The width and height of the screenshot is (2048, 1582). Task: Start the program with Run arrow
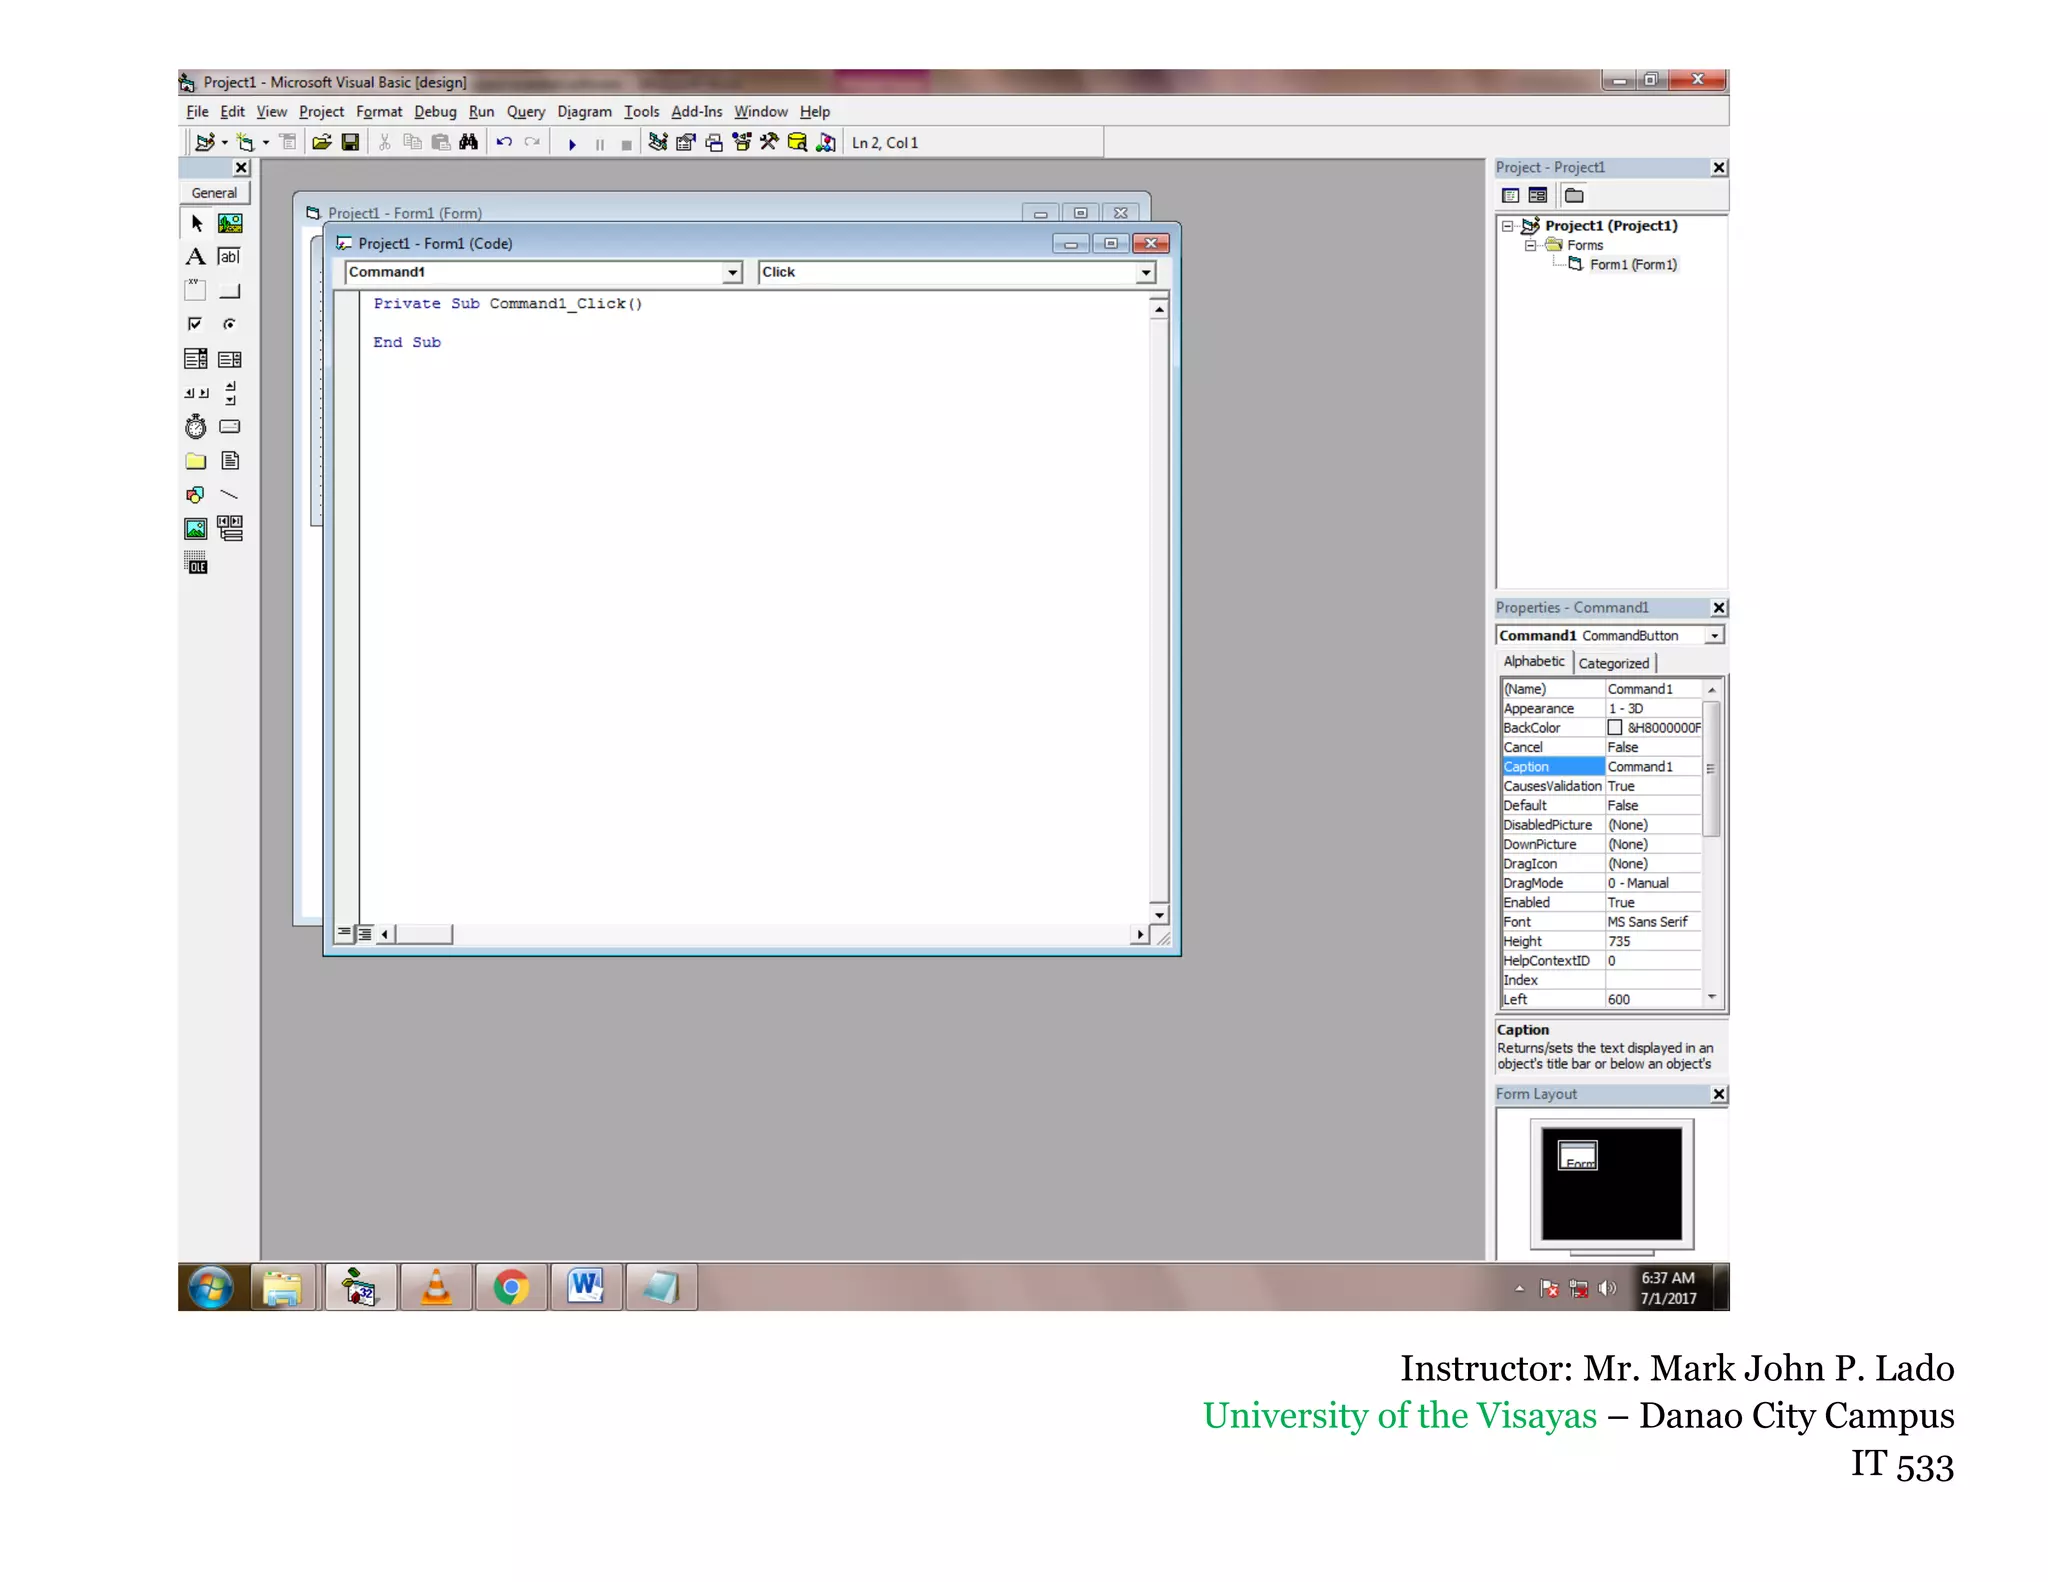click(572, 144)
